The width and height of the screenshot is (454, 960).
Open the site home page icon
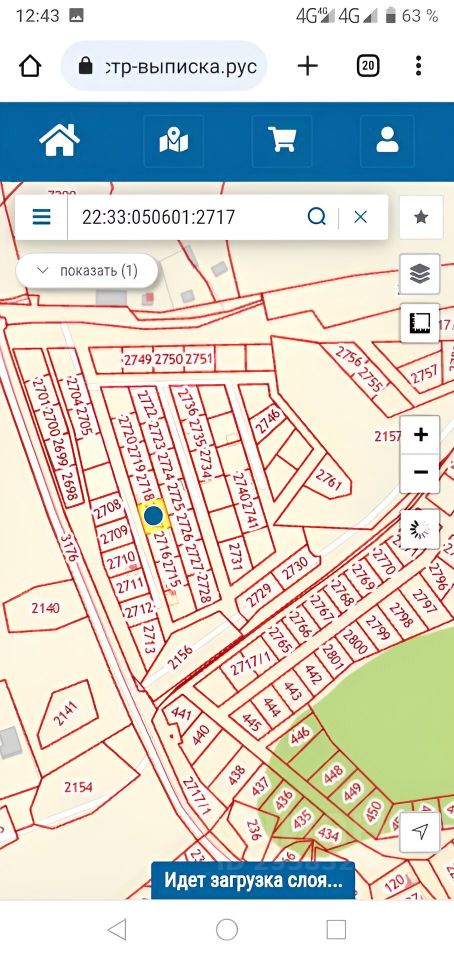pyautogui.click(x=59, y=140)
